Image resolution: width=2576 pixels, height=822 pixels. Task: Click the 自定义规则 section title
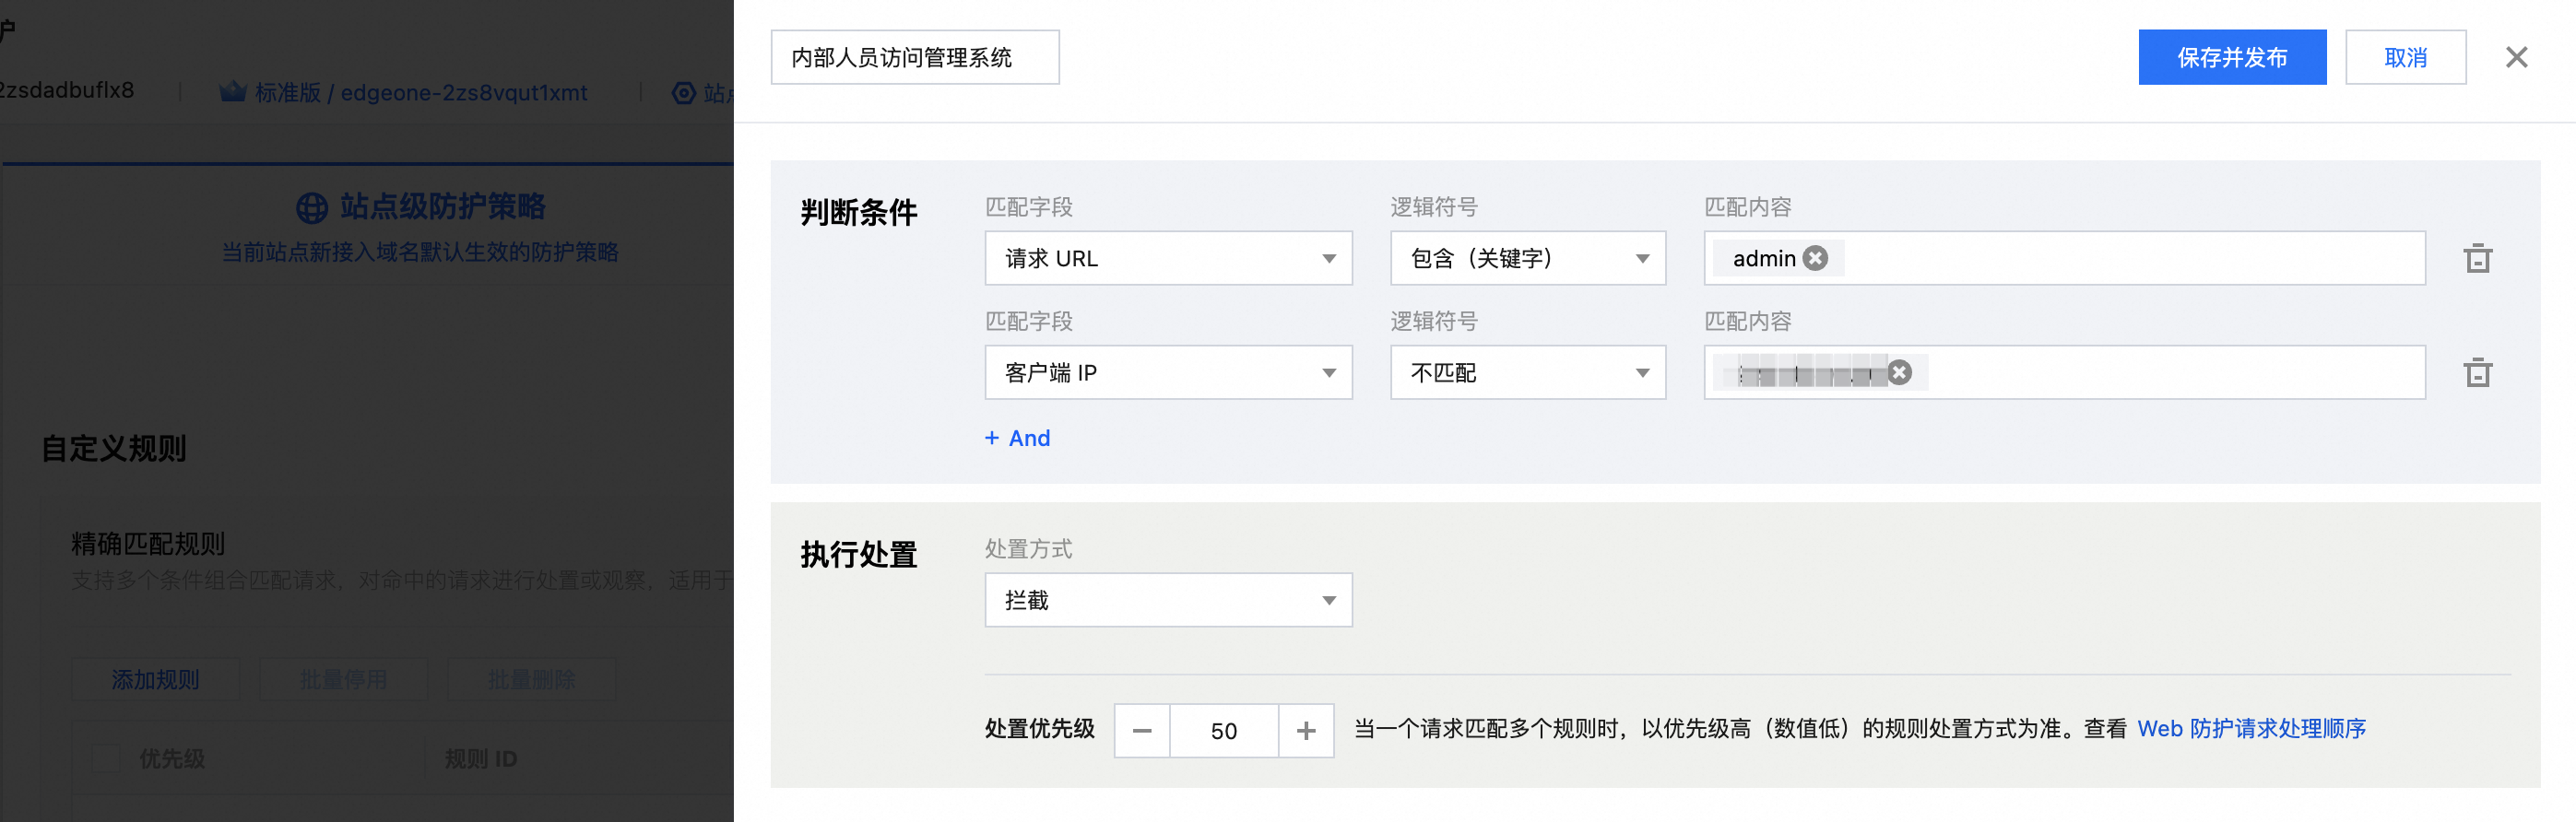coord(113,448)
